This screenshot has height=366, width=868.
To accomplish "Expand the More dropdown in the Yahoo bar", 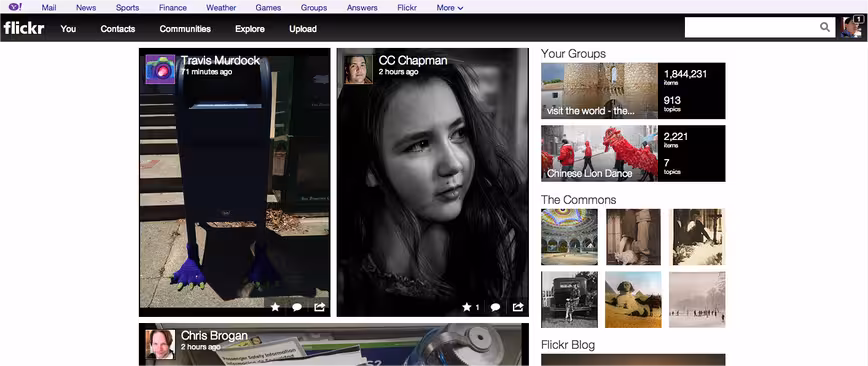I will tap(450, 8).
